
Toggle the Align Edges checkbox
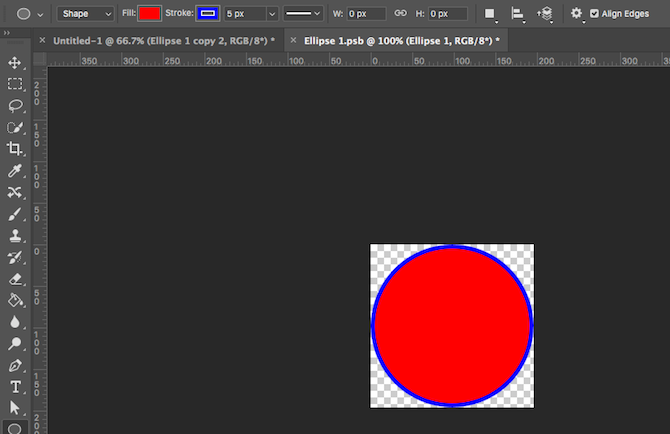point(594,14)
